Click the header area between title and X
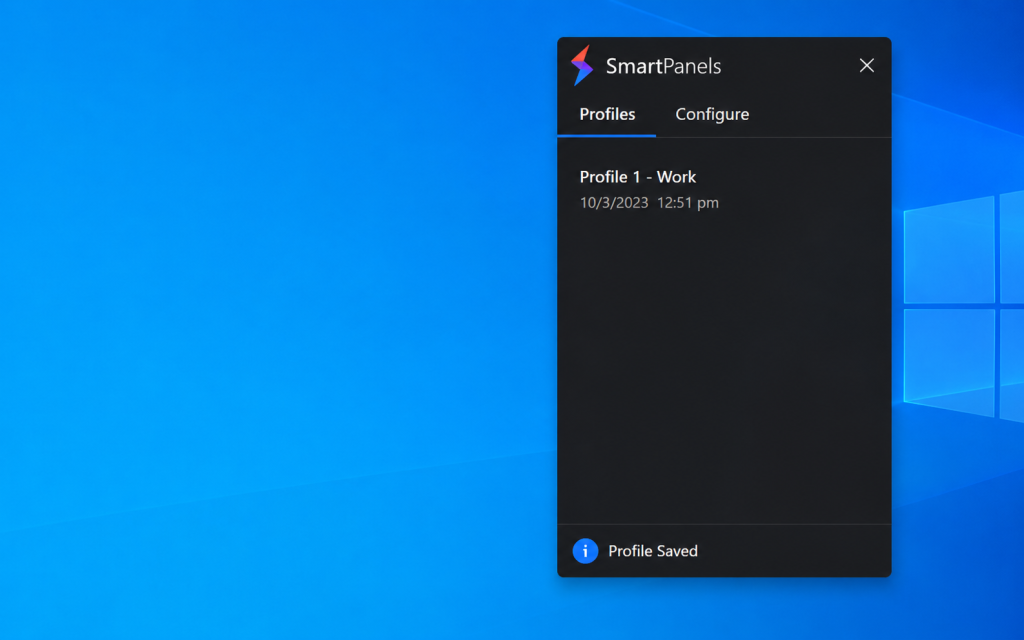Image resolution: width=1024 pixels, height=640 pixels. pos(788,65)
